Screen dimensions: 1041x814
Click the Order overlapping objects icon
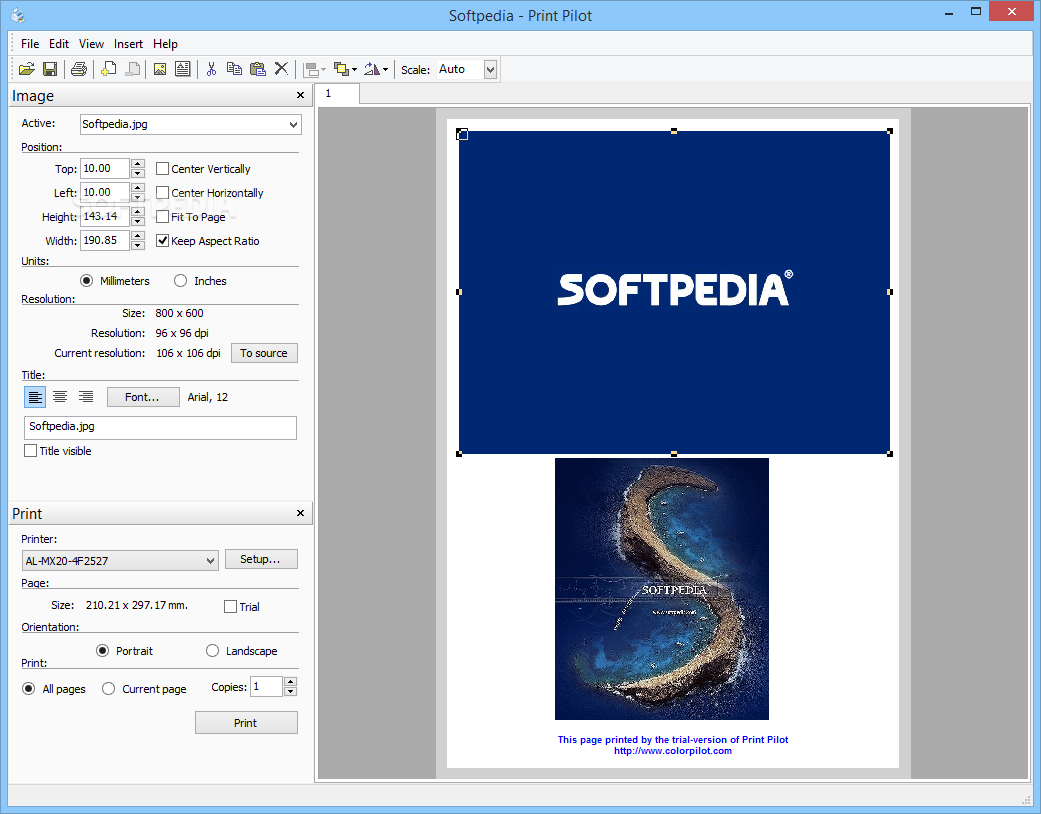click(341, 69)
